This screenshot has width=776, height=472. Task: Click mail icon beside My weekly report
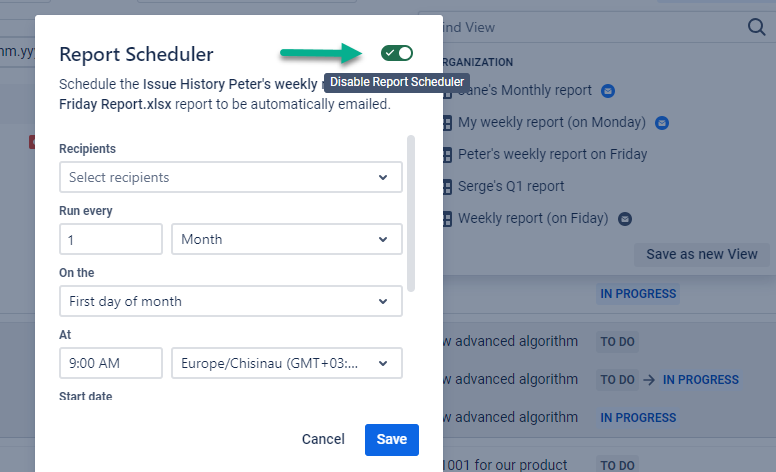point(661,123)
